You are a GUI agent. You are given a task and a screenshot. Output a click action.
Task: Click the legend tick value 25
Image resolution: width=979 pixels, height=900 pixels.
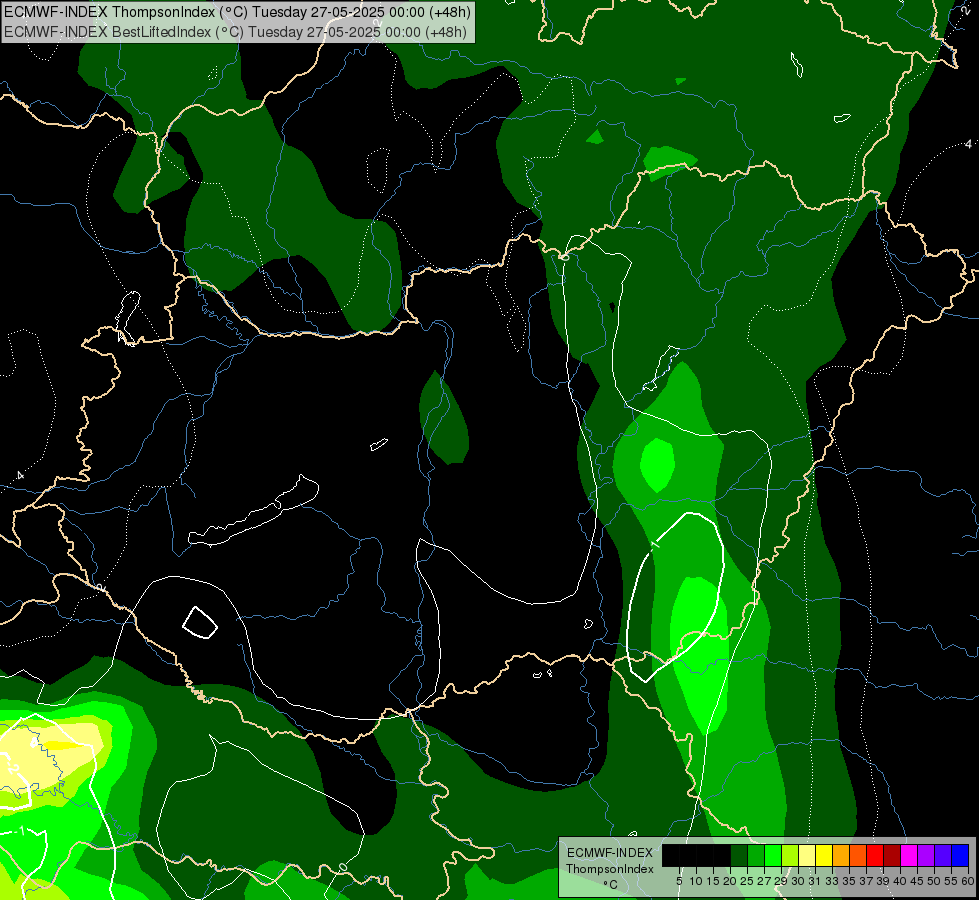[747, 881]
